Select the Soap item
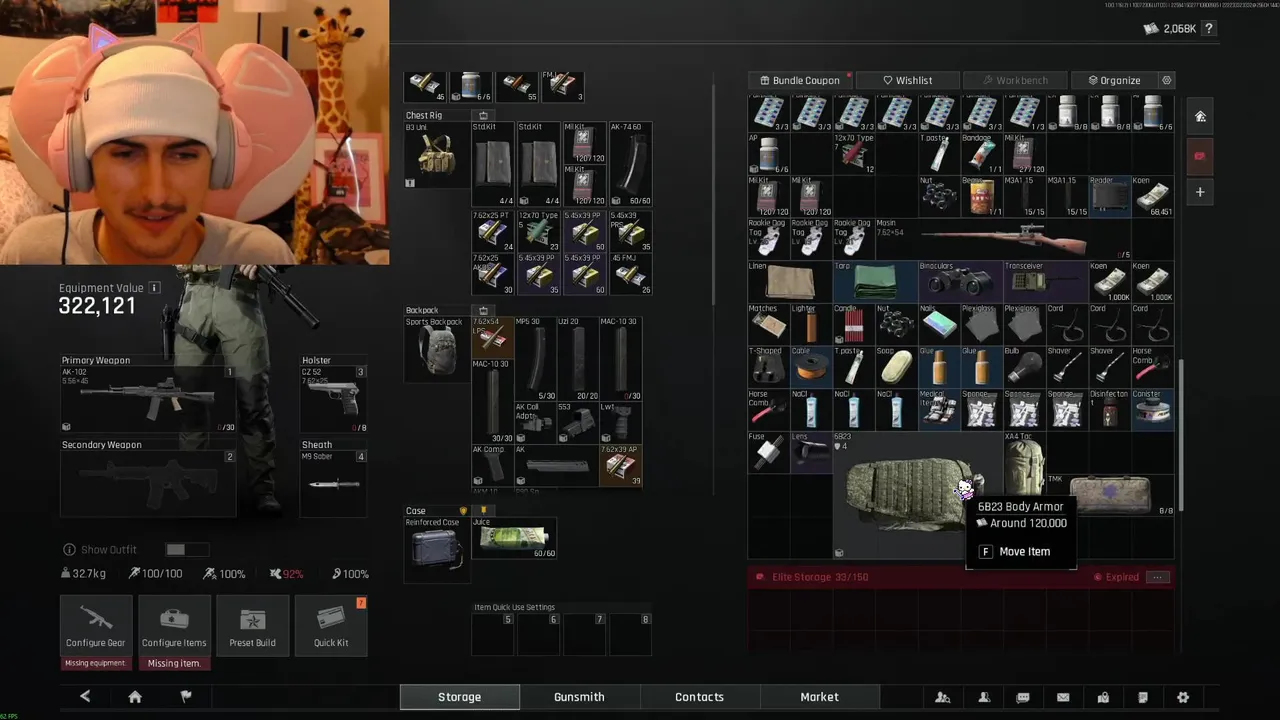The width and height of the screenshot is (1280, 720). pyautogui.click(x=897, y=366)
